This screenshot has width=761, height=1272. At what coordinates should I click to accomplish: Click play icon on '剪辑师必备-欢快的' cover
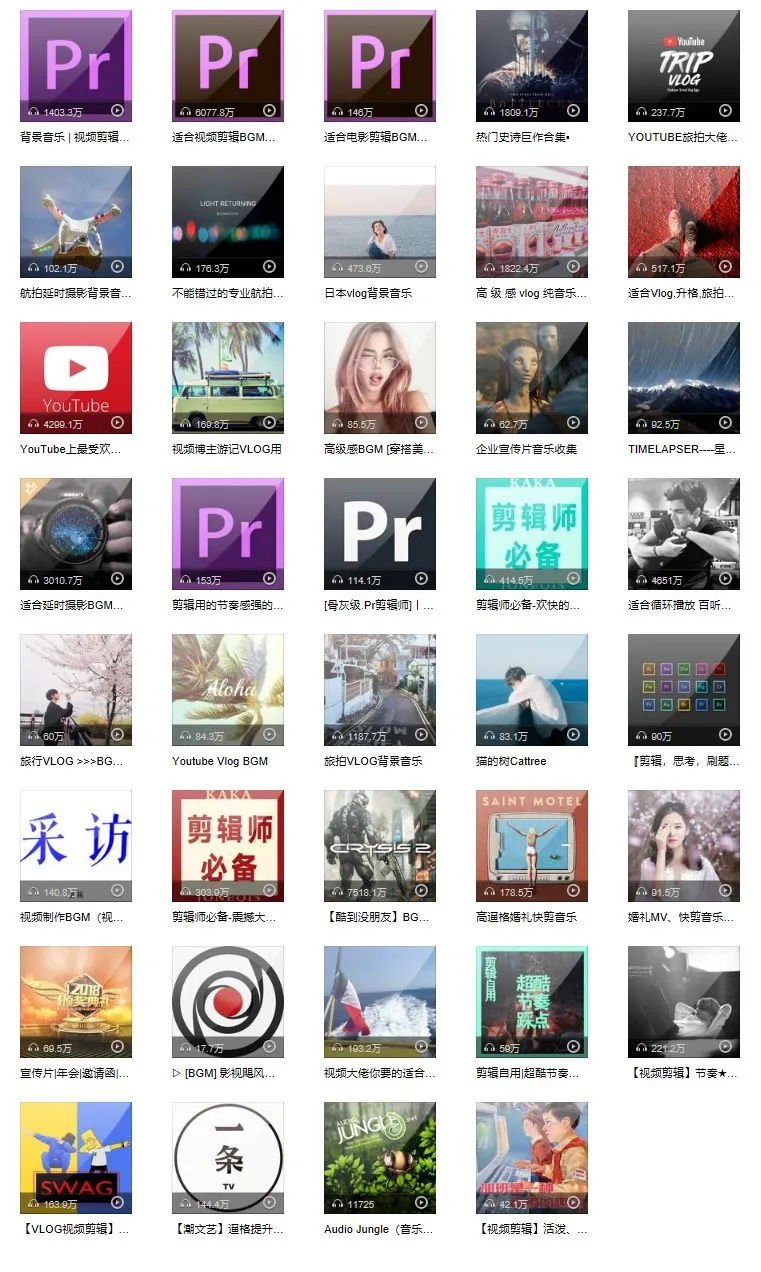click(574, 579)
